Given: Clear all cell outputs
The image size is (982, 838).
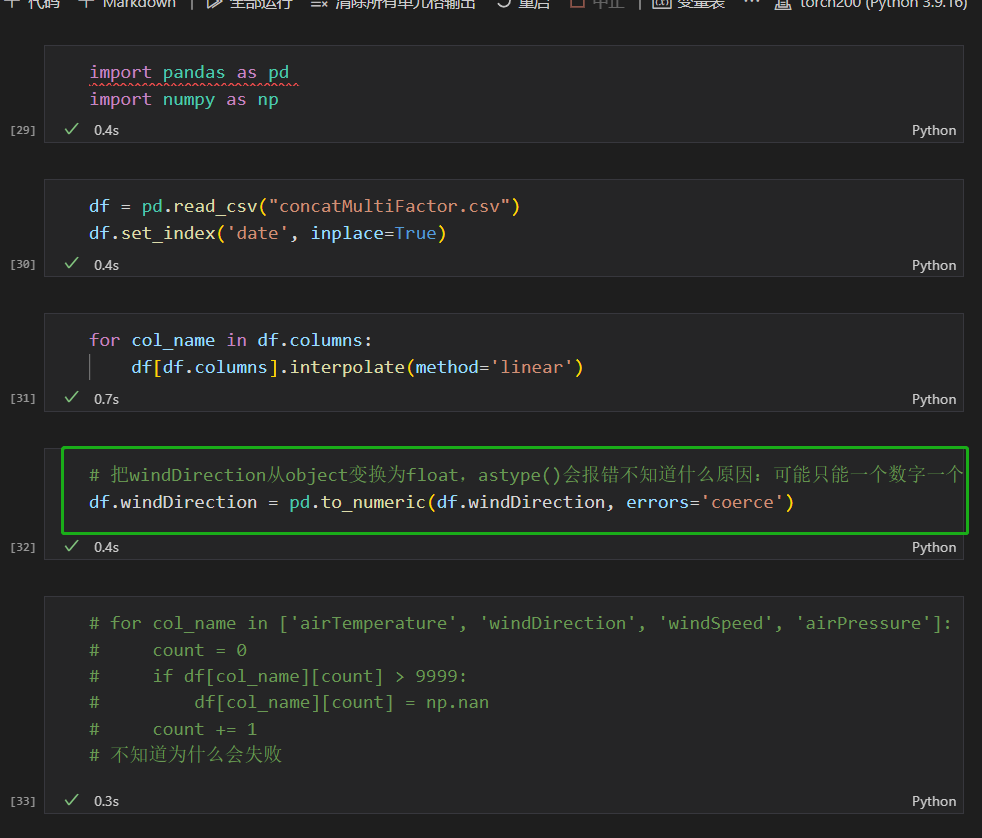Looking at the screenshot, I should [x=394, y=4].
